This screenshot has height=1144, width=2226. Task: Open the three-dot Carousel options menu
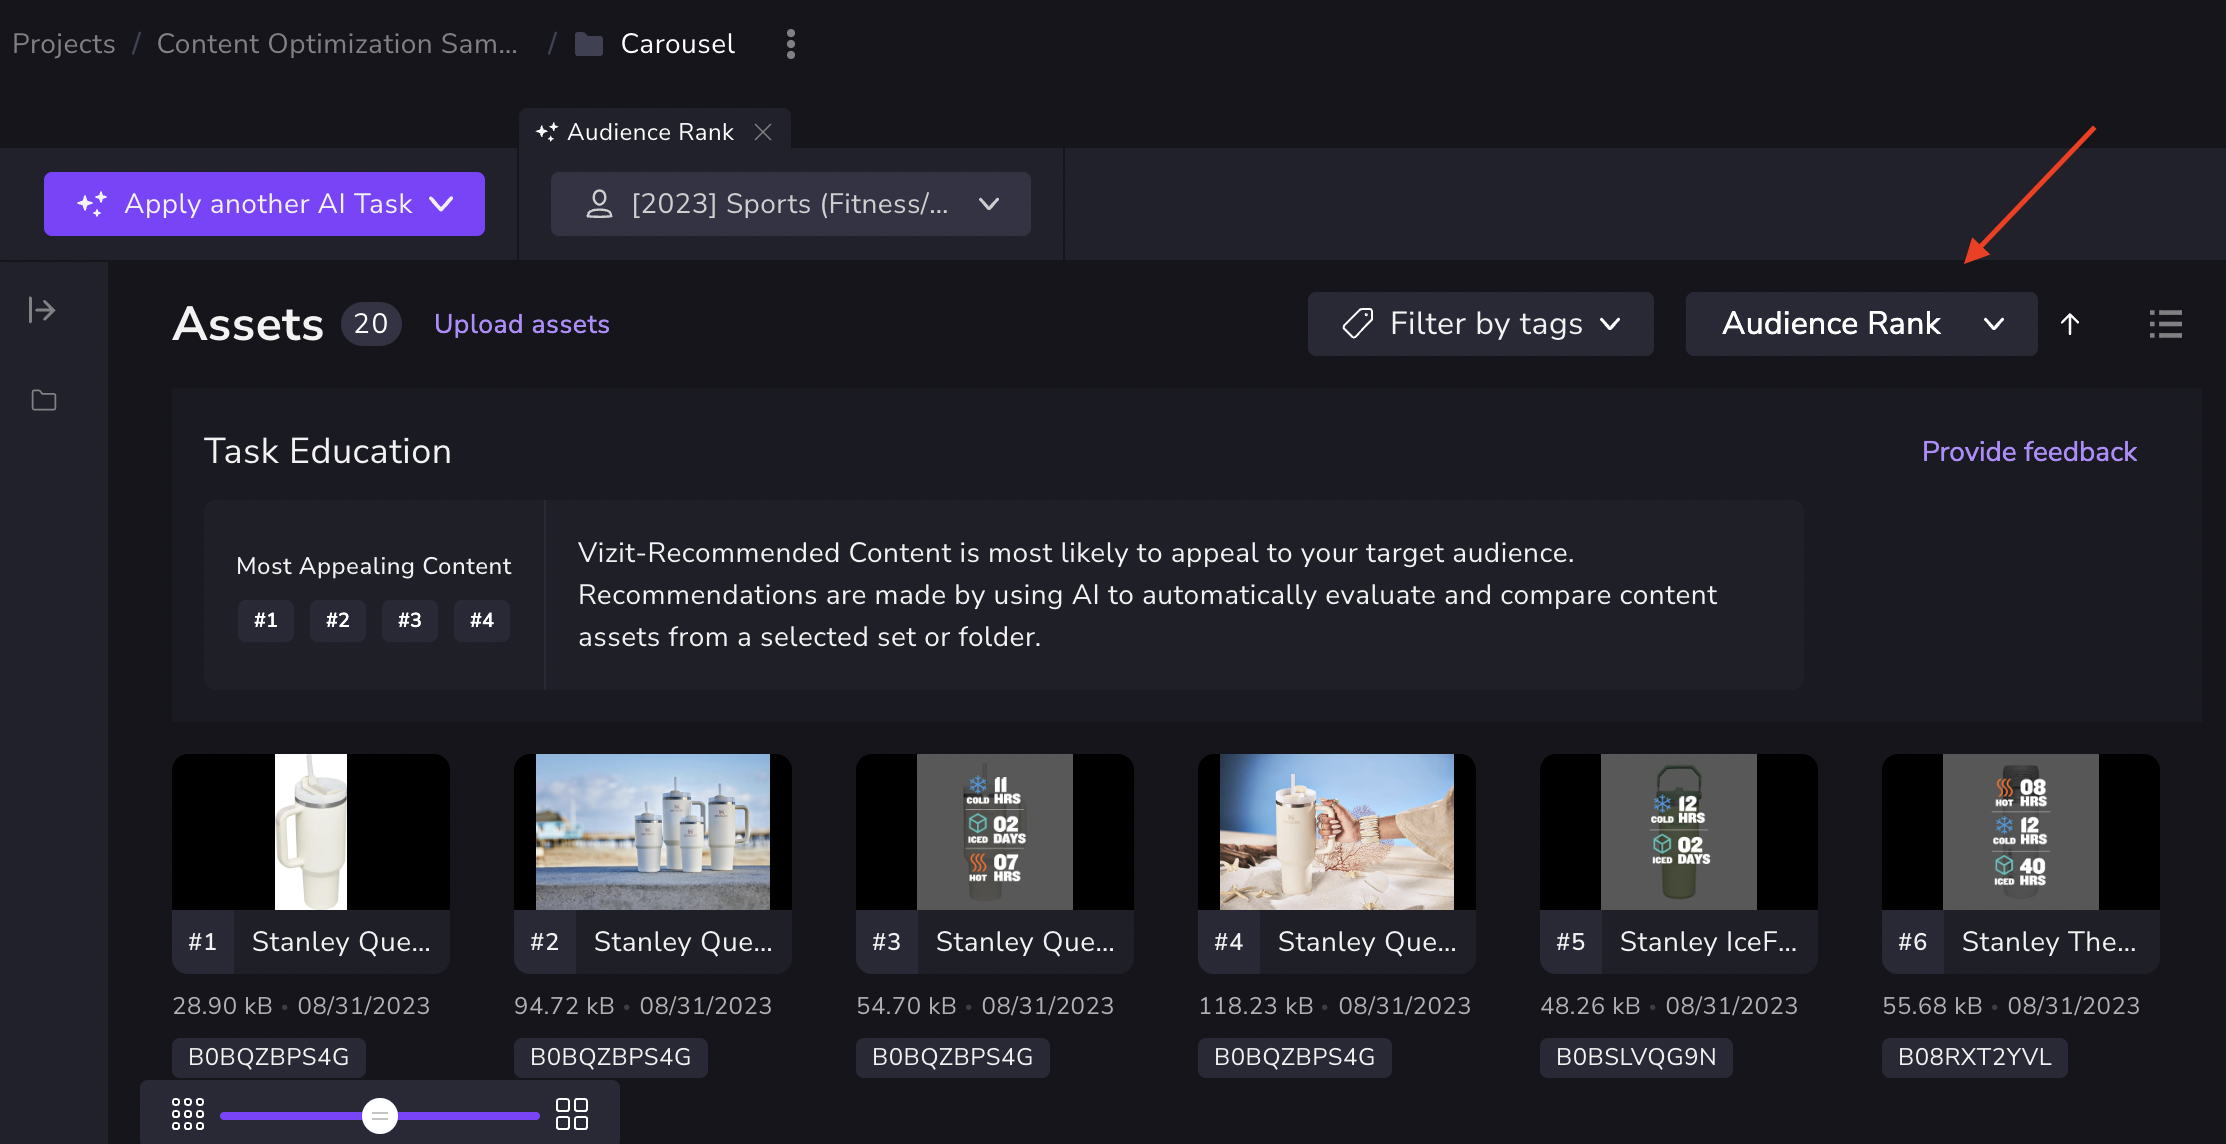[x=790, y=44]
